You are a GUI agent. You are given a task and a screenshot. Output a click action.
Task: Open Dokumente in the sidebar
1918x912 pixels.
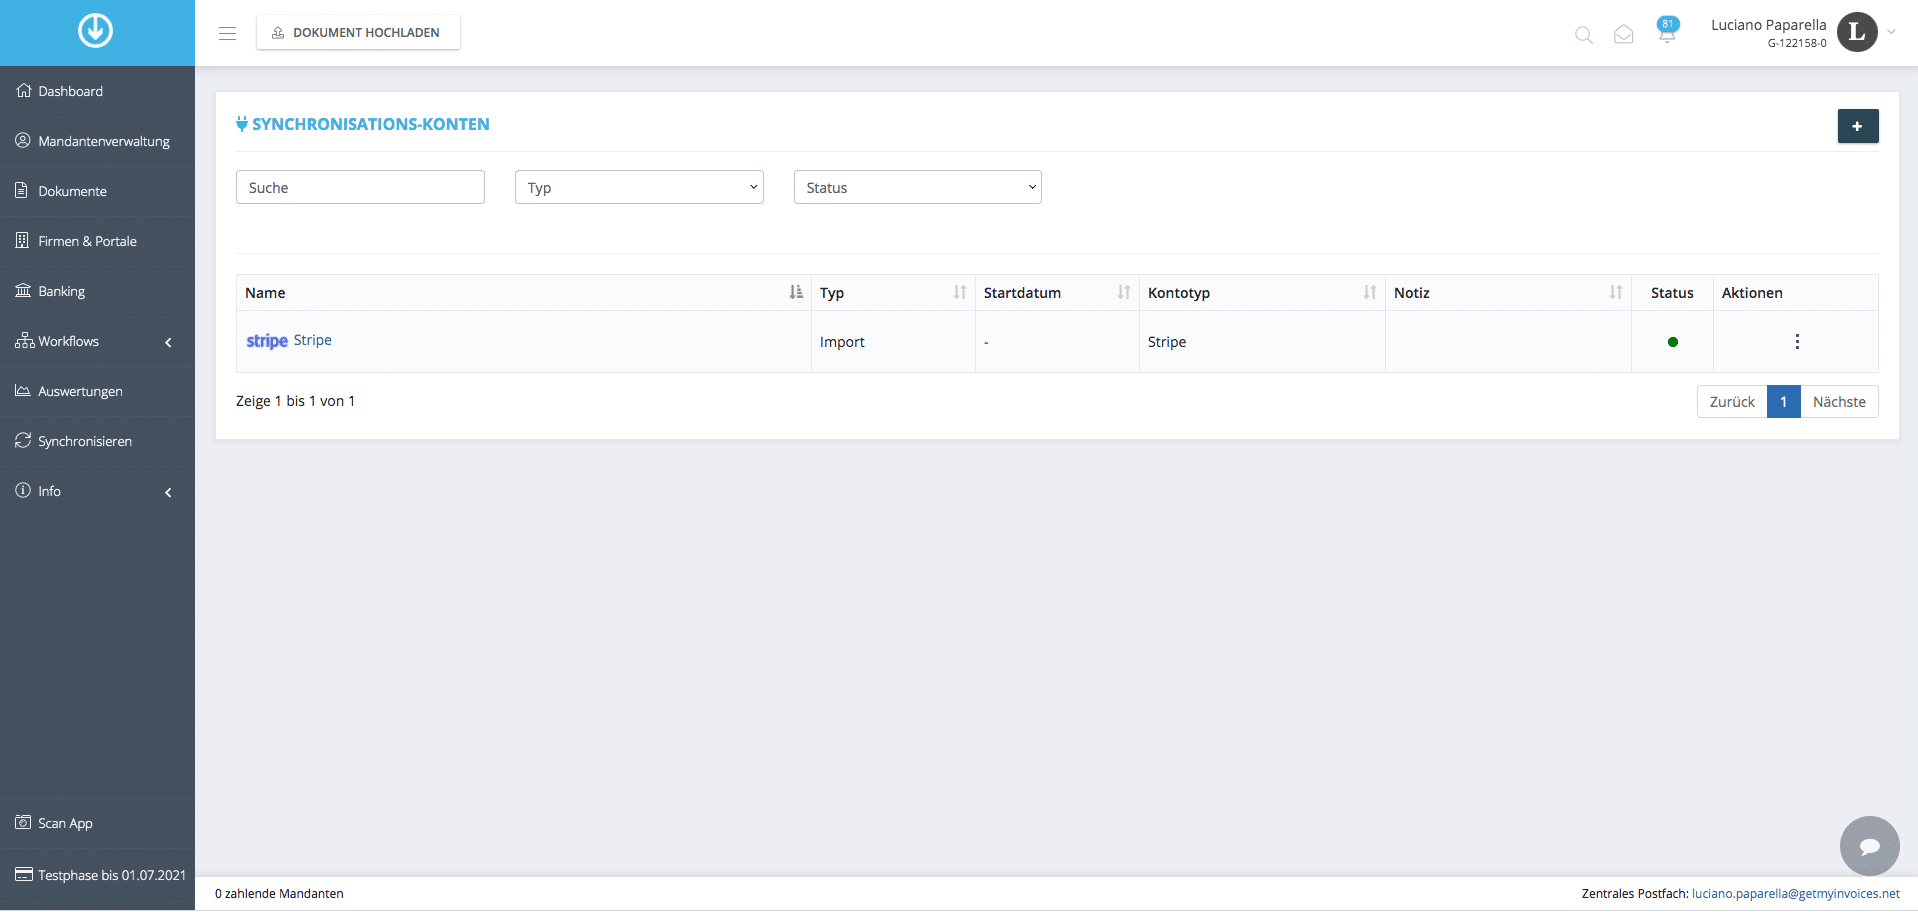tap(97, 191)
